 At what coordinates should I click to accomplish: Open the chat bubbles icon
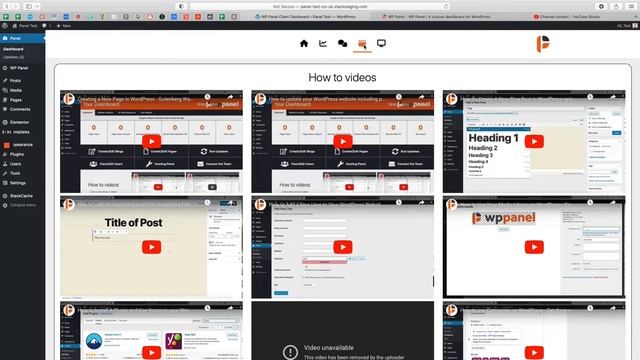(342, 43)
